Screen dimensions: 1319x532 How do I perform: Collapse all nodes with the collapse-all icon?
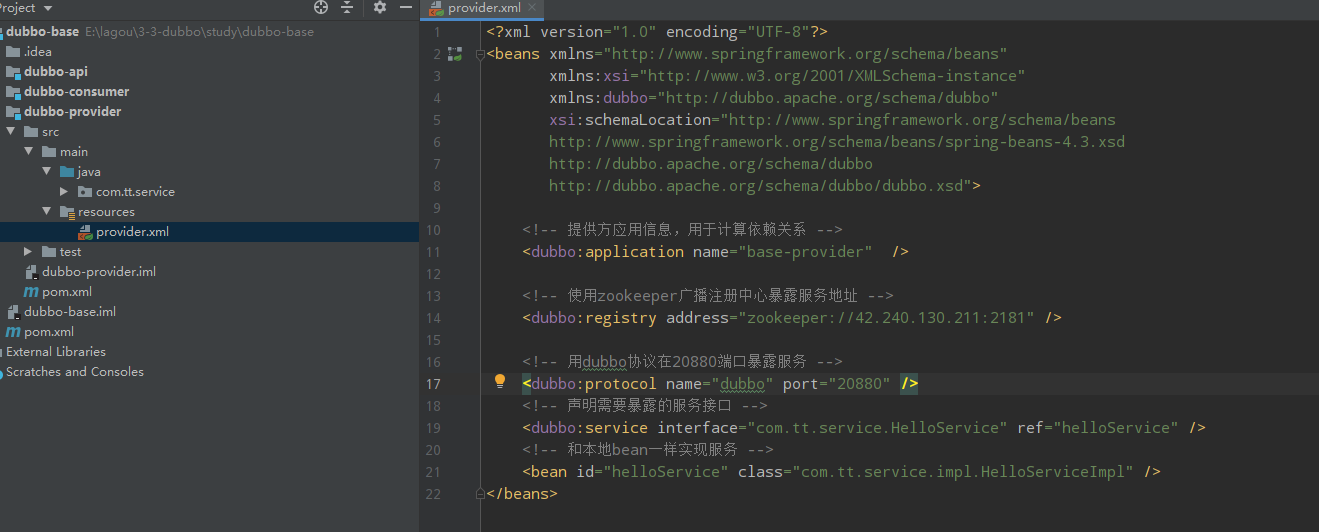[x=347, y=8]
